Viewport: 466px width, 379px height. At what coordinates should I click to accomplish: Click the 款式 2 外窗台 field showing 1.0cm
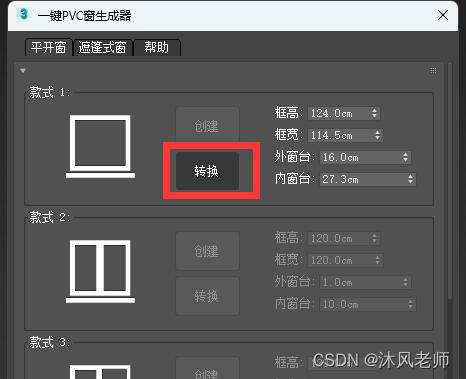pos(365,282)
